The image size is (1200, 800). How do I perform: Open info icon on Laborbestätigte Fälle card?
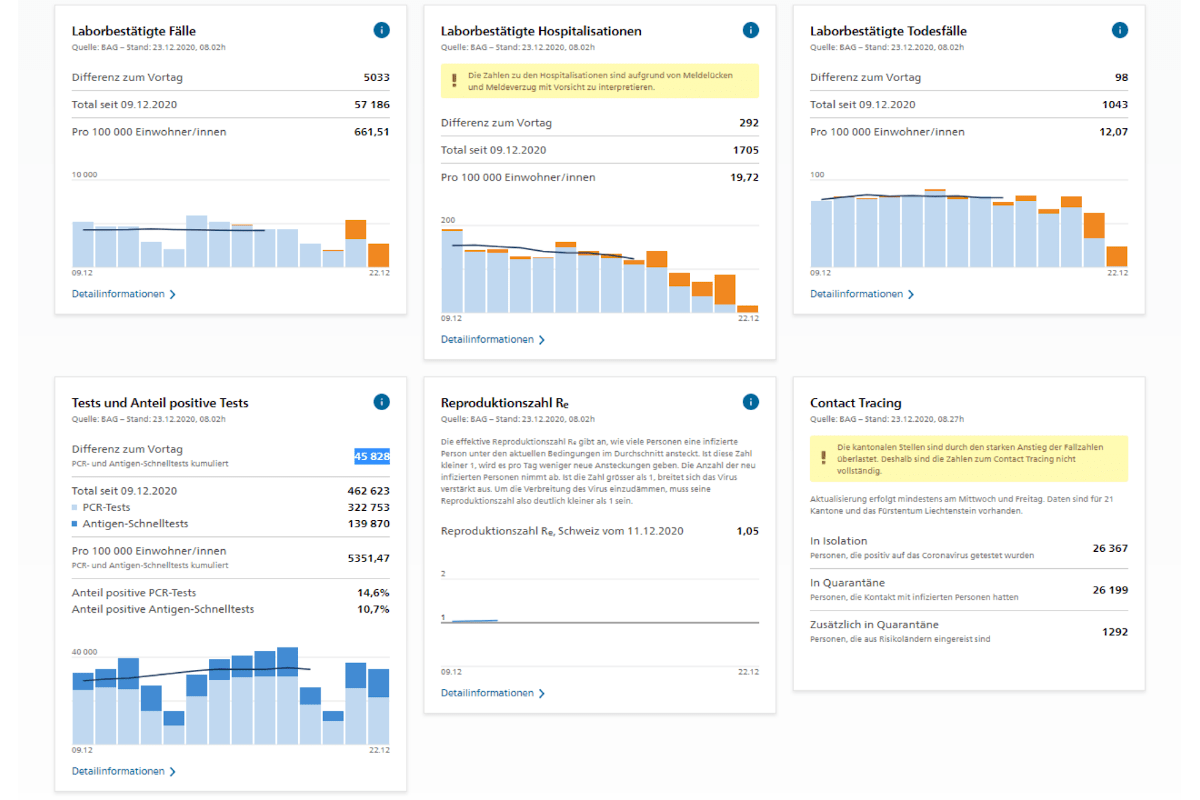pos(381,30)
